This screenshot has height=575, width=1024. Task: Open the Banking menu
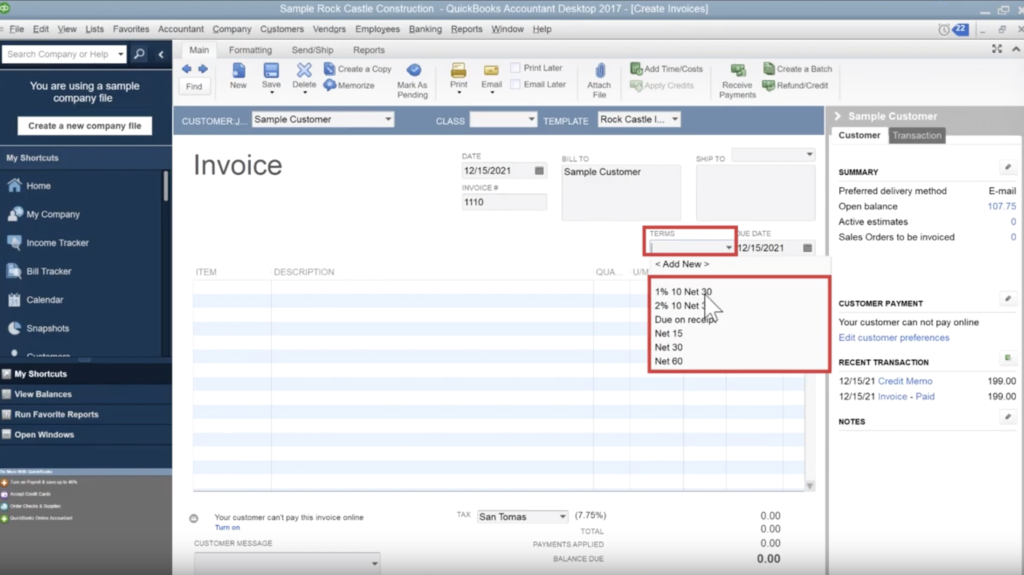click(x=425, y=29)
